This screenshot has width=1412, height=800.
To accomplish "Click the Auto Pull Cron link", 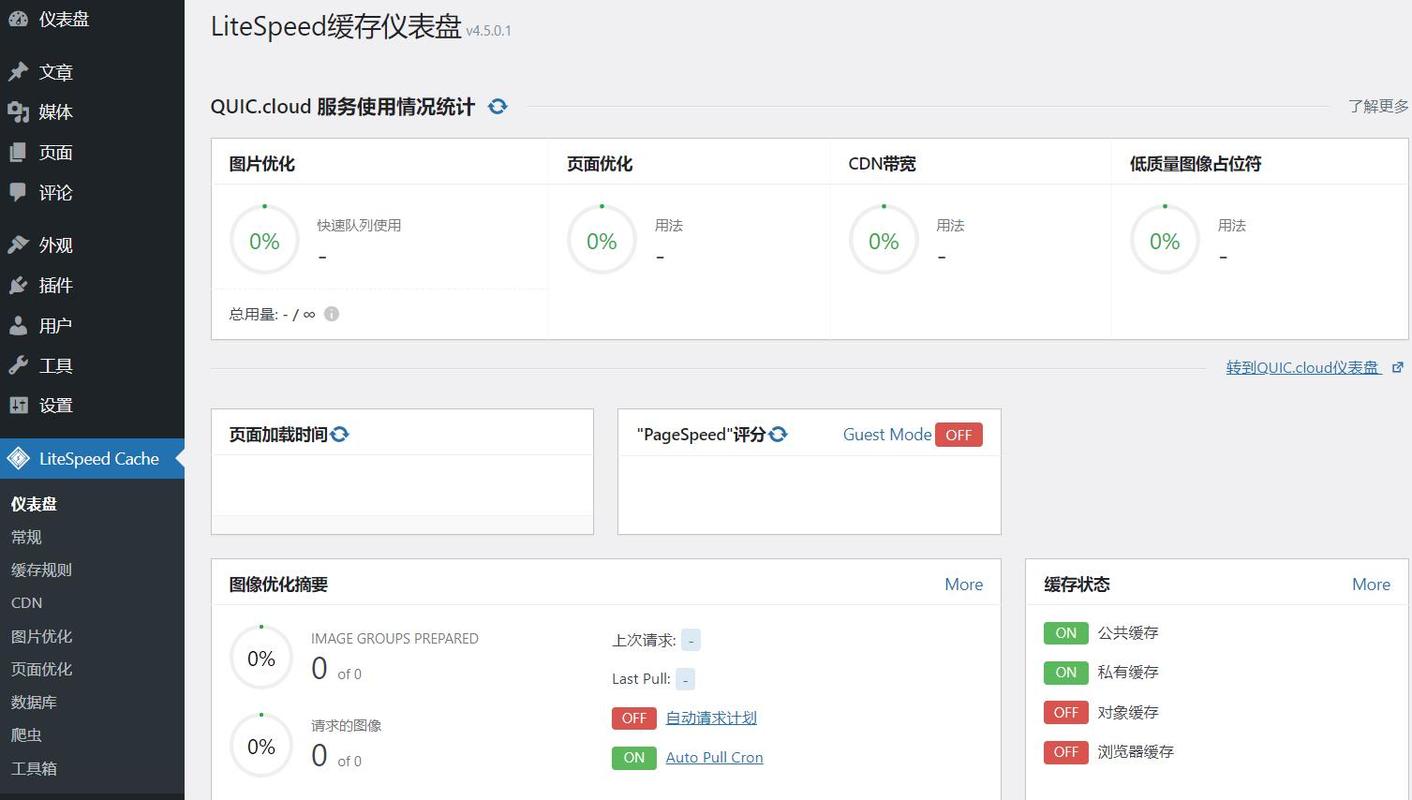I will tap(714, 758).
